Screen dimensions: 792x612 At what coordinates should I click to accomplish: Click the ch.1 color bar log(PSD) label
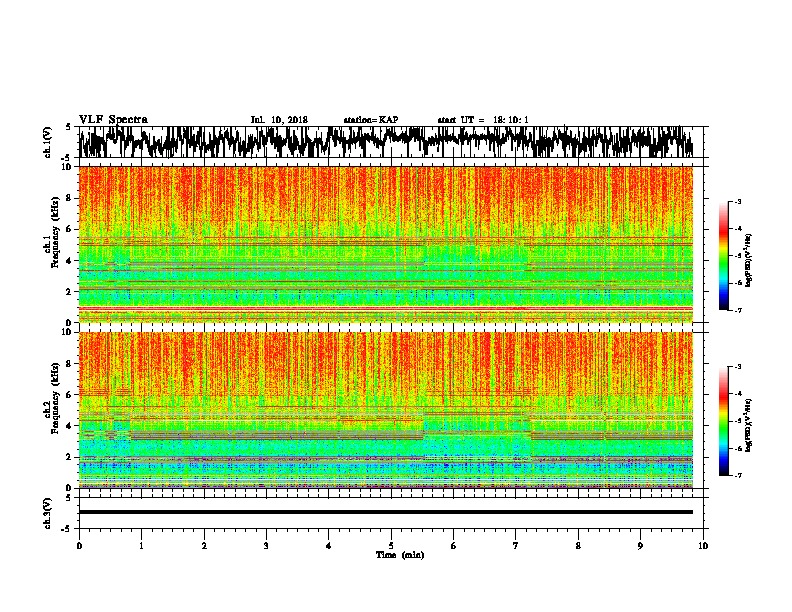tap(748, 261)
